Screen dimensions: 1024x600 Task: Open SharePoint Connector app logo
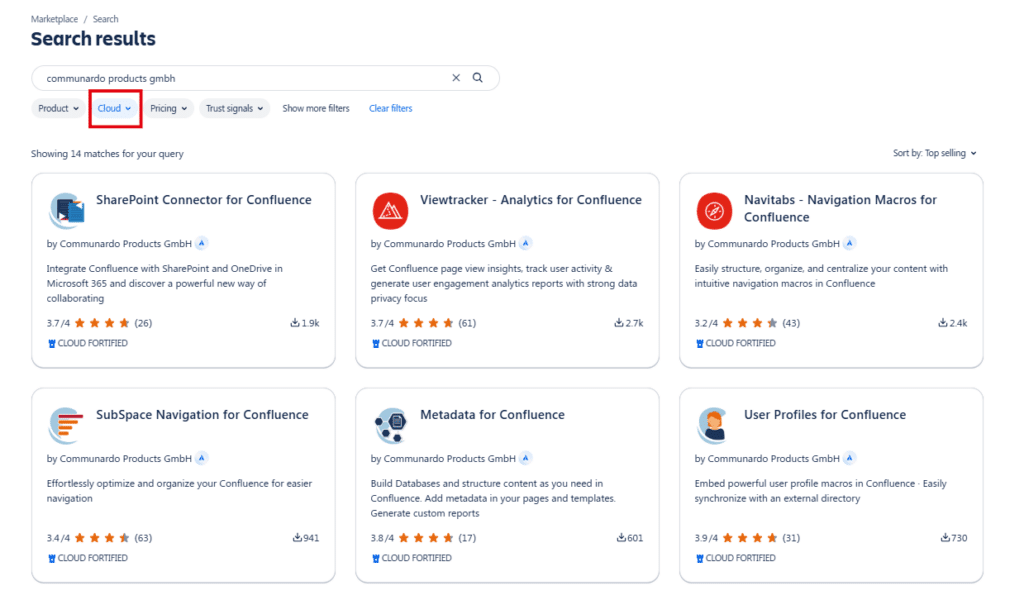pos(67,210)
